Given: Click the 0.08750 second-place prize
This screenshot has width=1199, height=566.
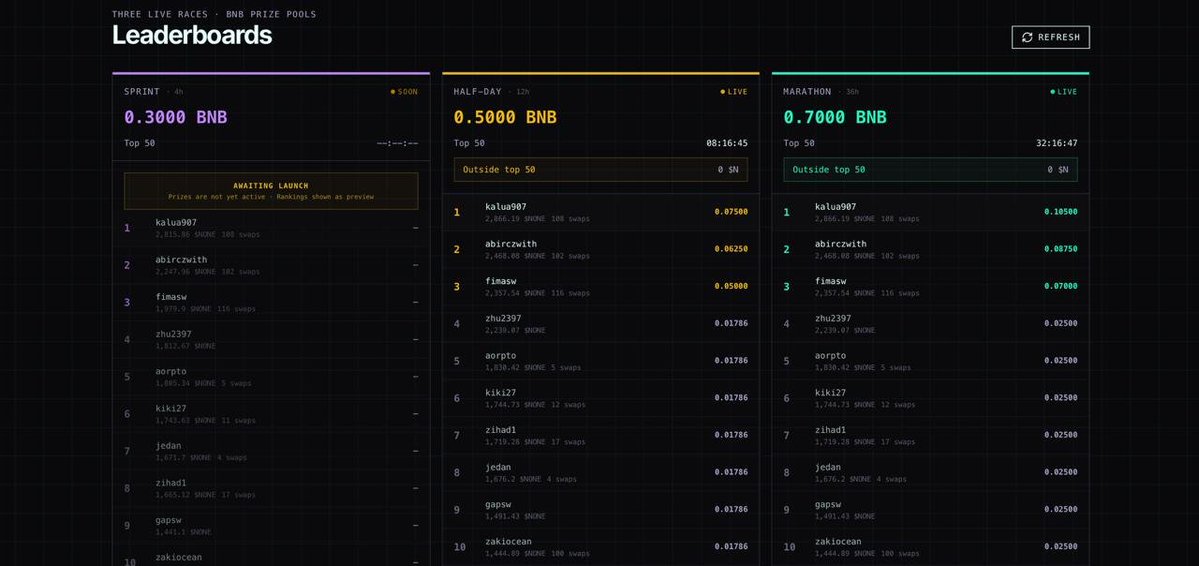Looking at the screenshot, I should coord(1061,249).
